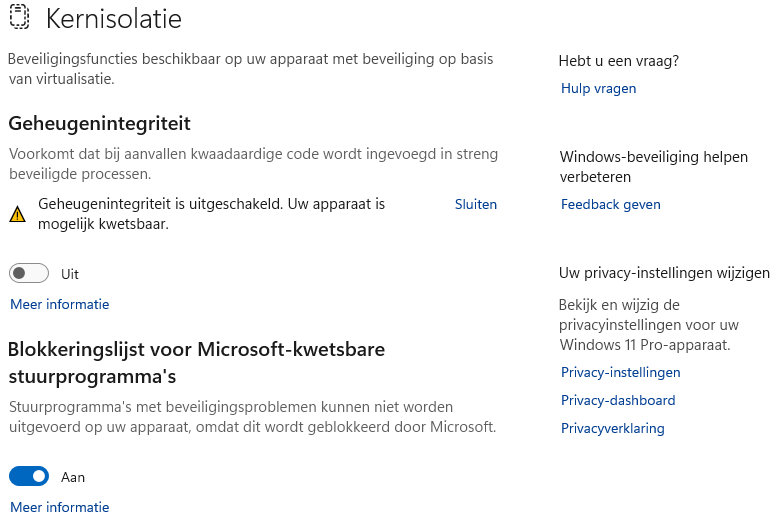Click the Uit label beside the toggle

[x=70, y=274]
